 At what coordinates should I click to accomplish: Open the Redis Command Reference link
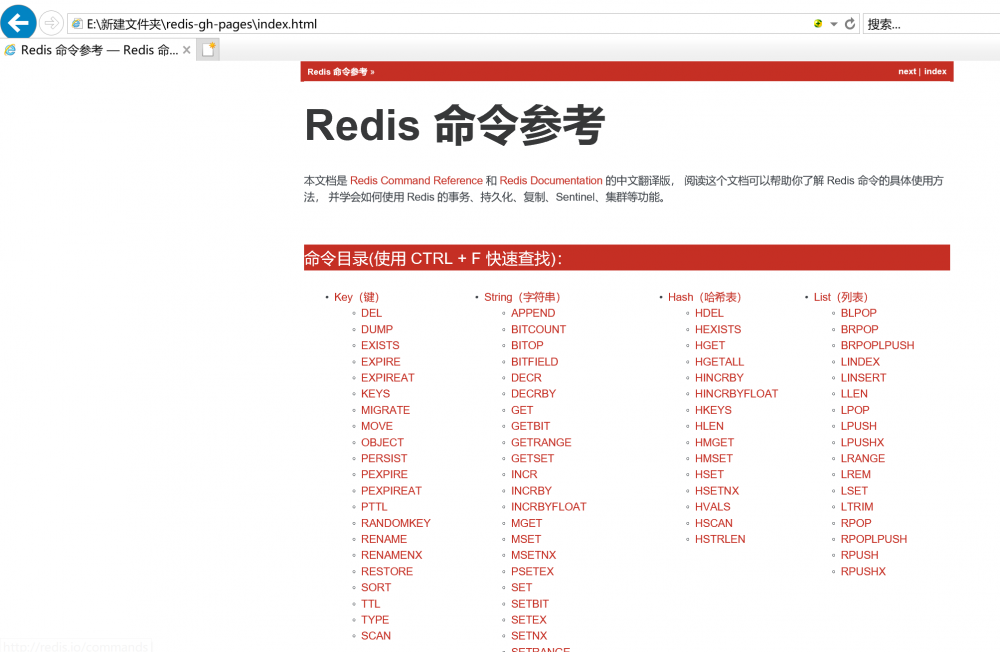tap(415, 181)
